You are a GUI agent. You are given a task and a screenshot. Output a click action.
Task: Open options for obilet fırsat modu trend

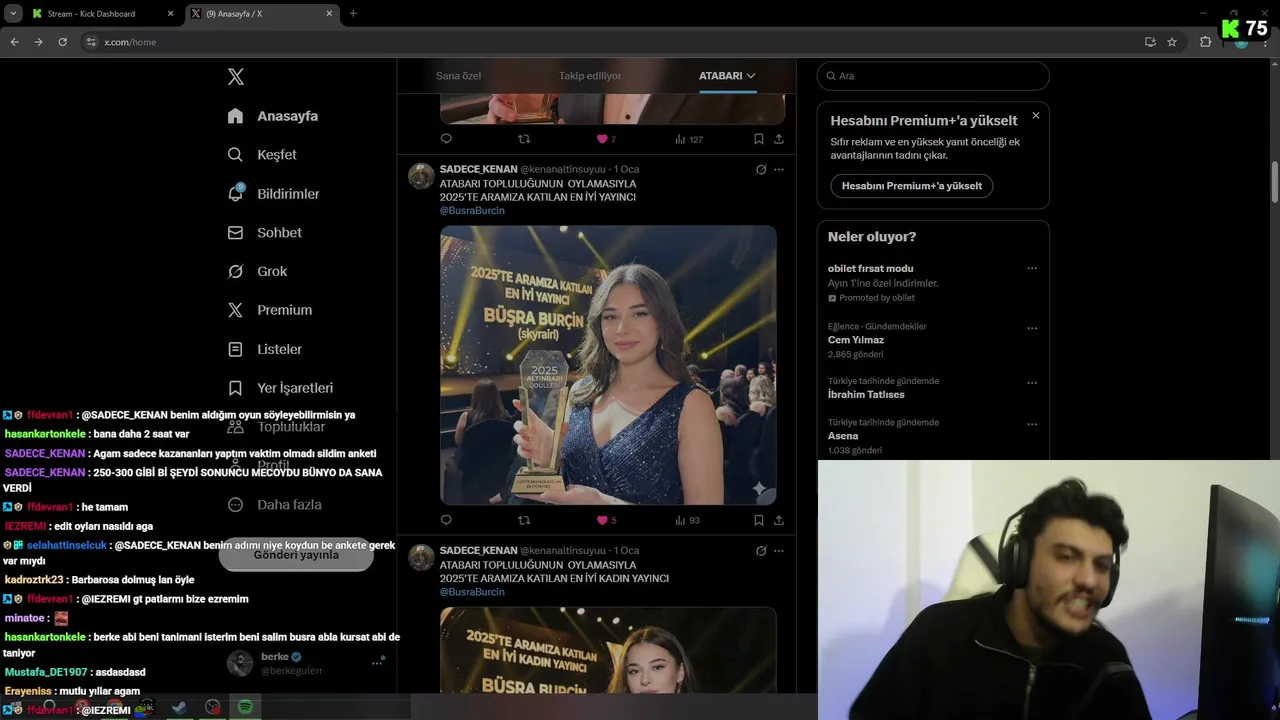[x=1032, y=268]
